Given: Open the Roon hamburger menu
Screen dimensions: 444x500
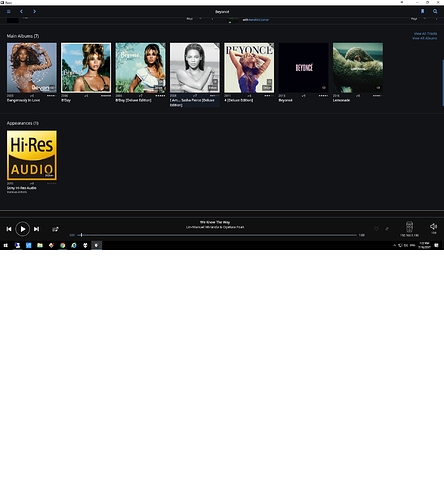Looking at the screenshot, I should click(9, 11).
